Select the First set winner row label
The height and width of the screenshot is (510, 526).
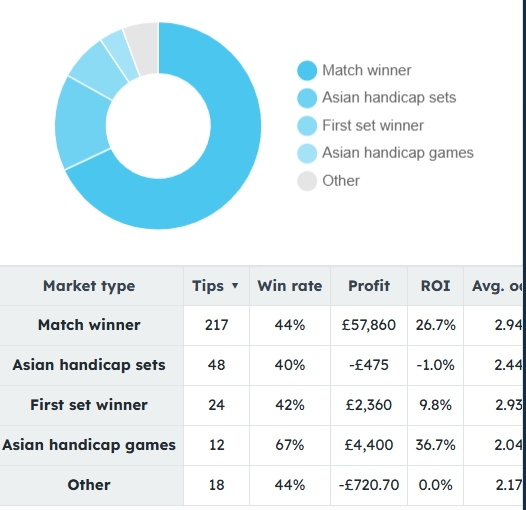pyautogui.click(x=89, y=405)
